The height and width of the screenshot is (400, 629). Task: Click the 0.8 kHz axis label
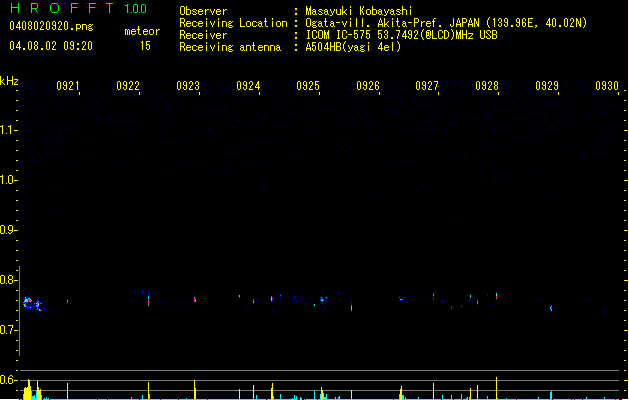[x=7, y=280]
